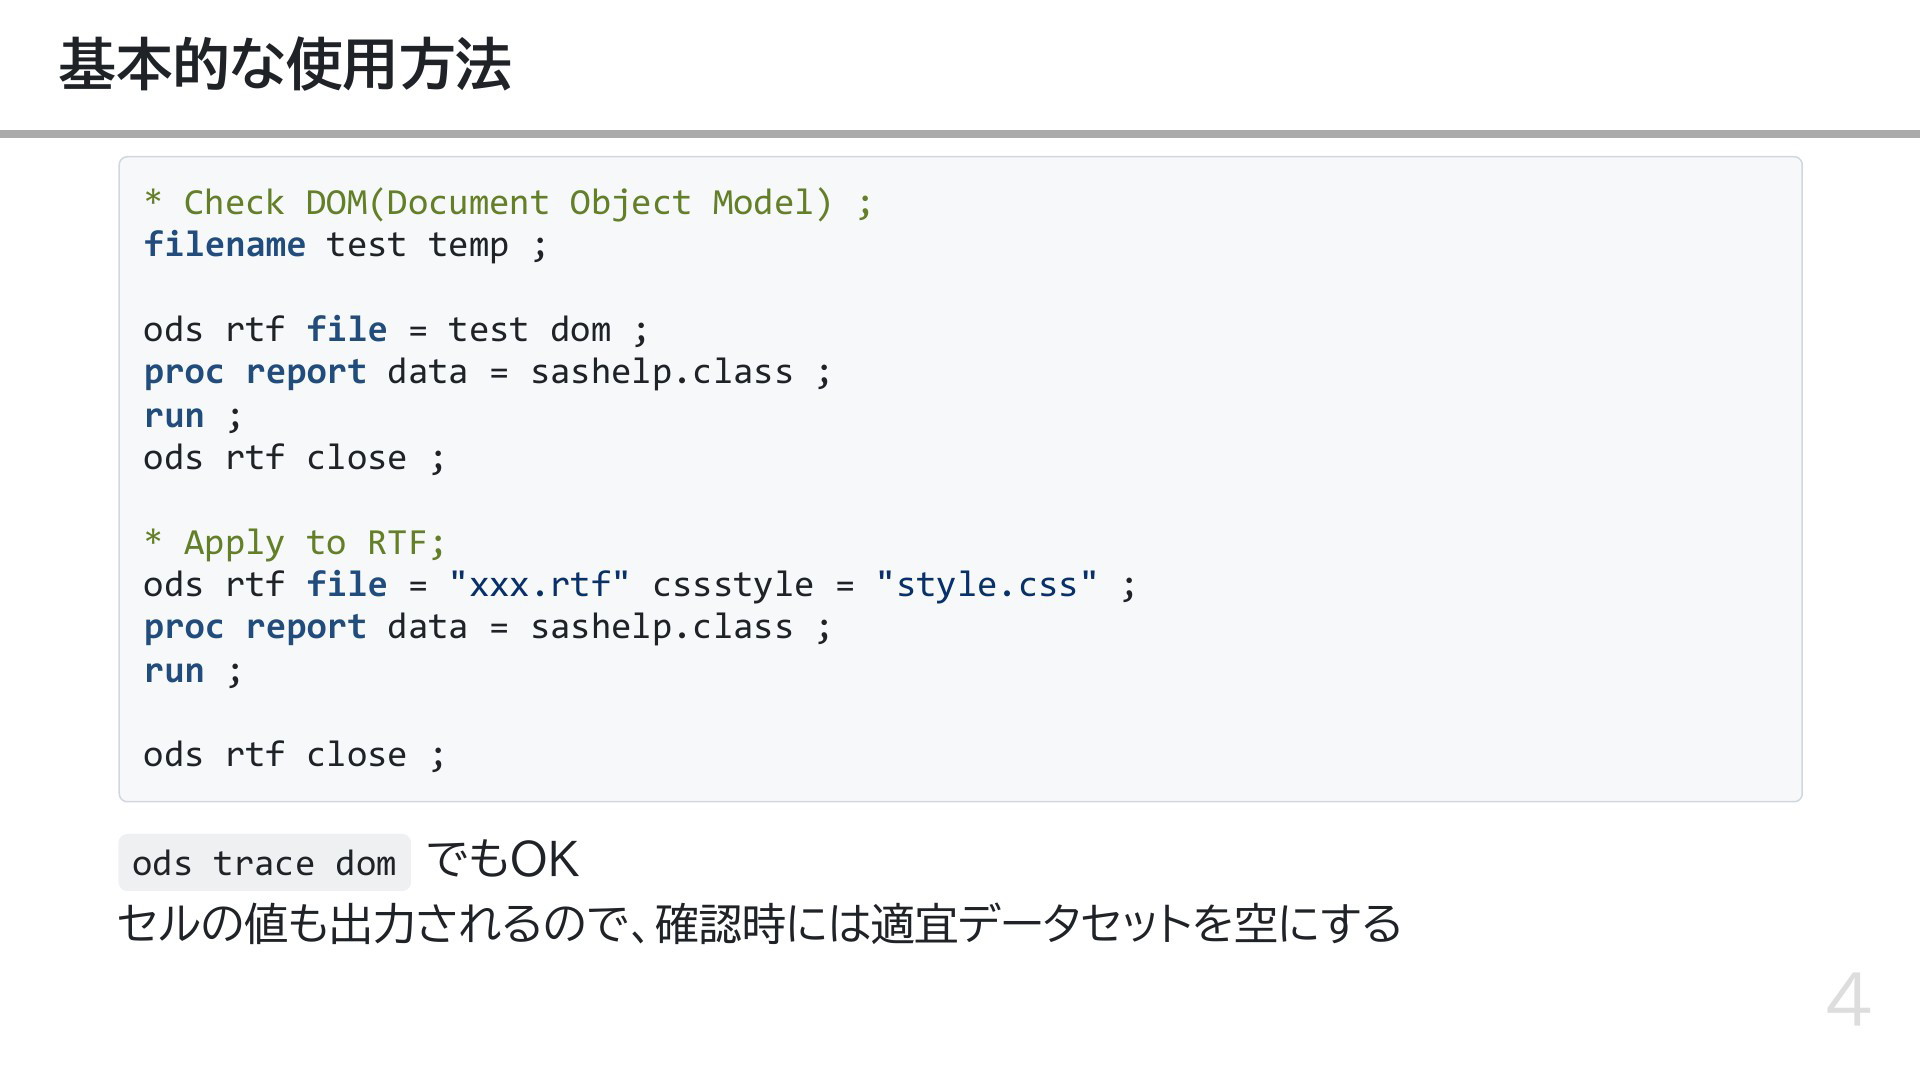
Task: Click the sentence beginning セルの値も出力される
Action: 759,924
